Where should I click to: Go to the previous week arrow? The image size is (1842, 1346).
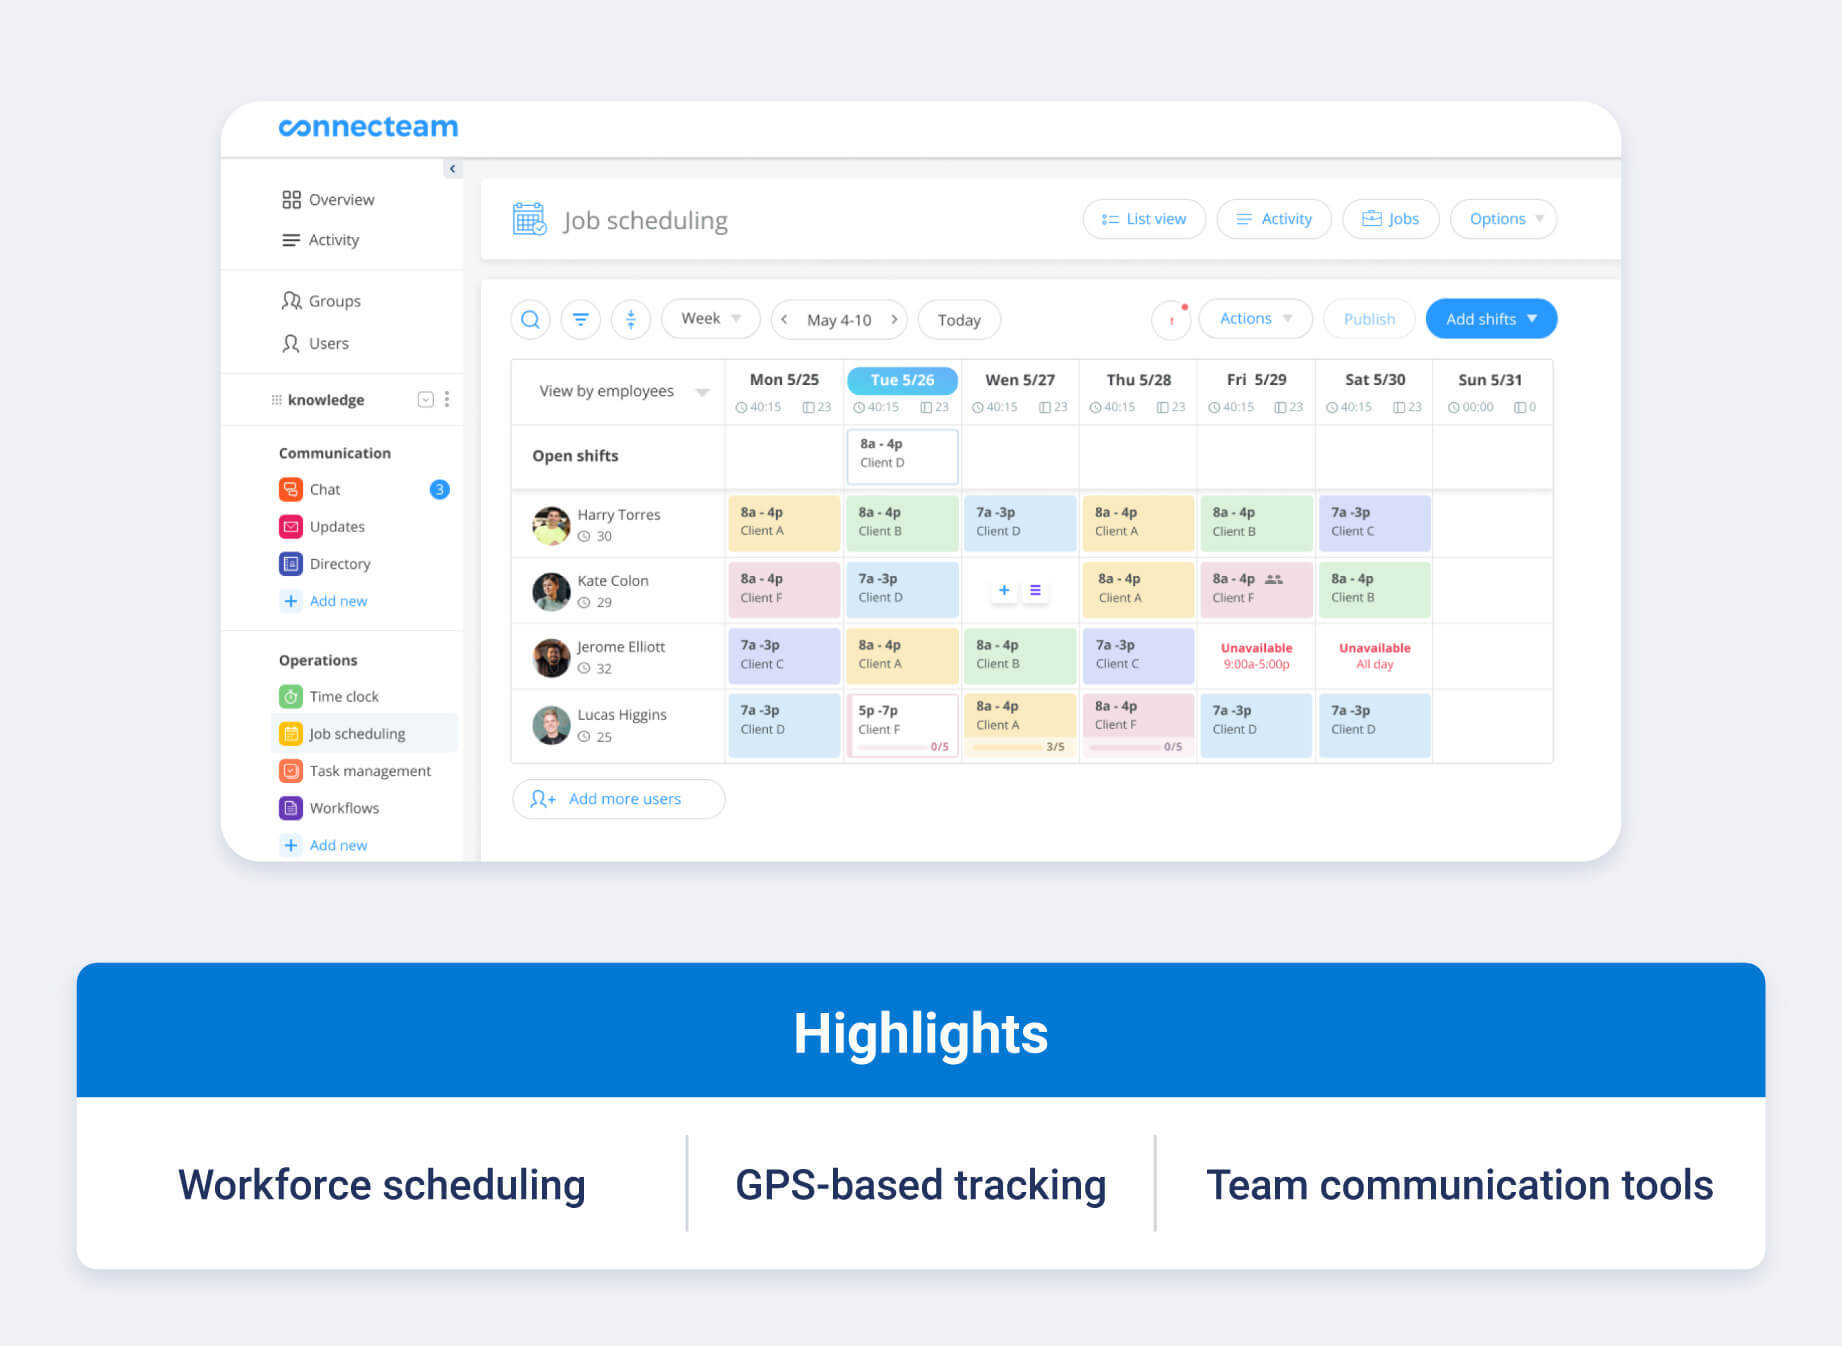pos(784,319)
